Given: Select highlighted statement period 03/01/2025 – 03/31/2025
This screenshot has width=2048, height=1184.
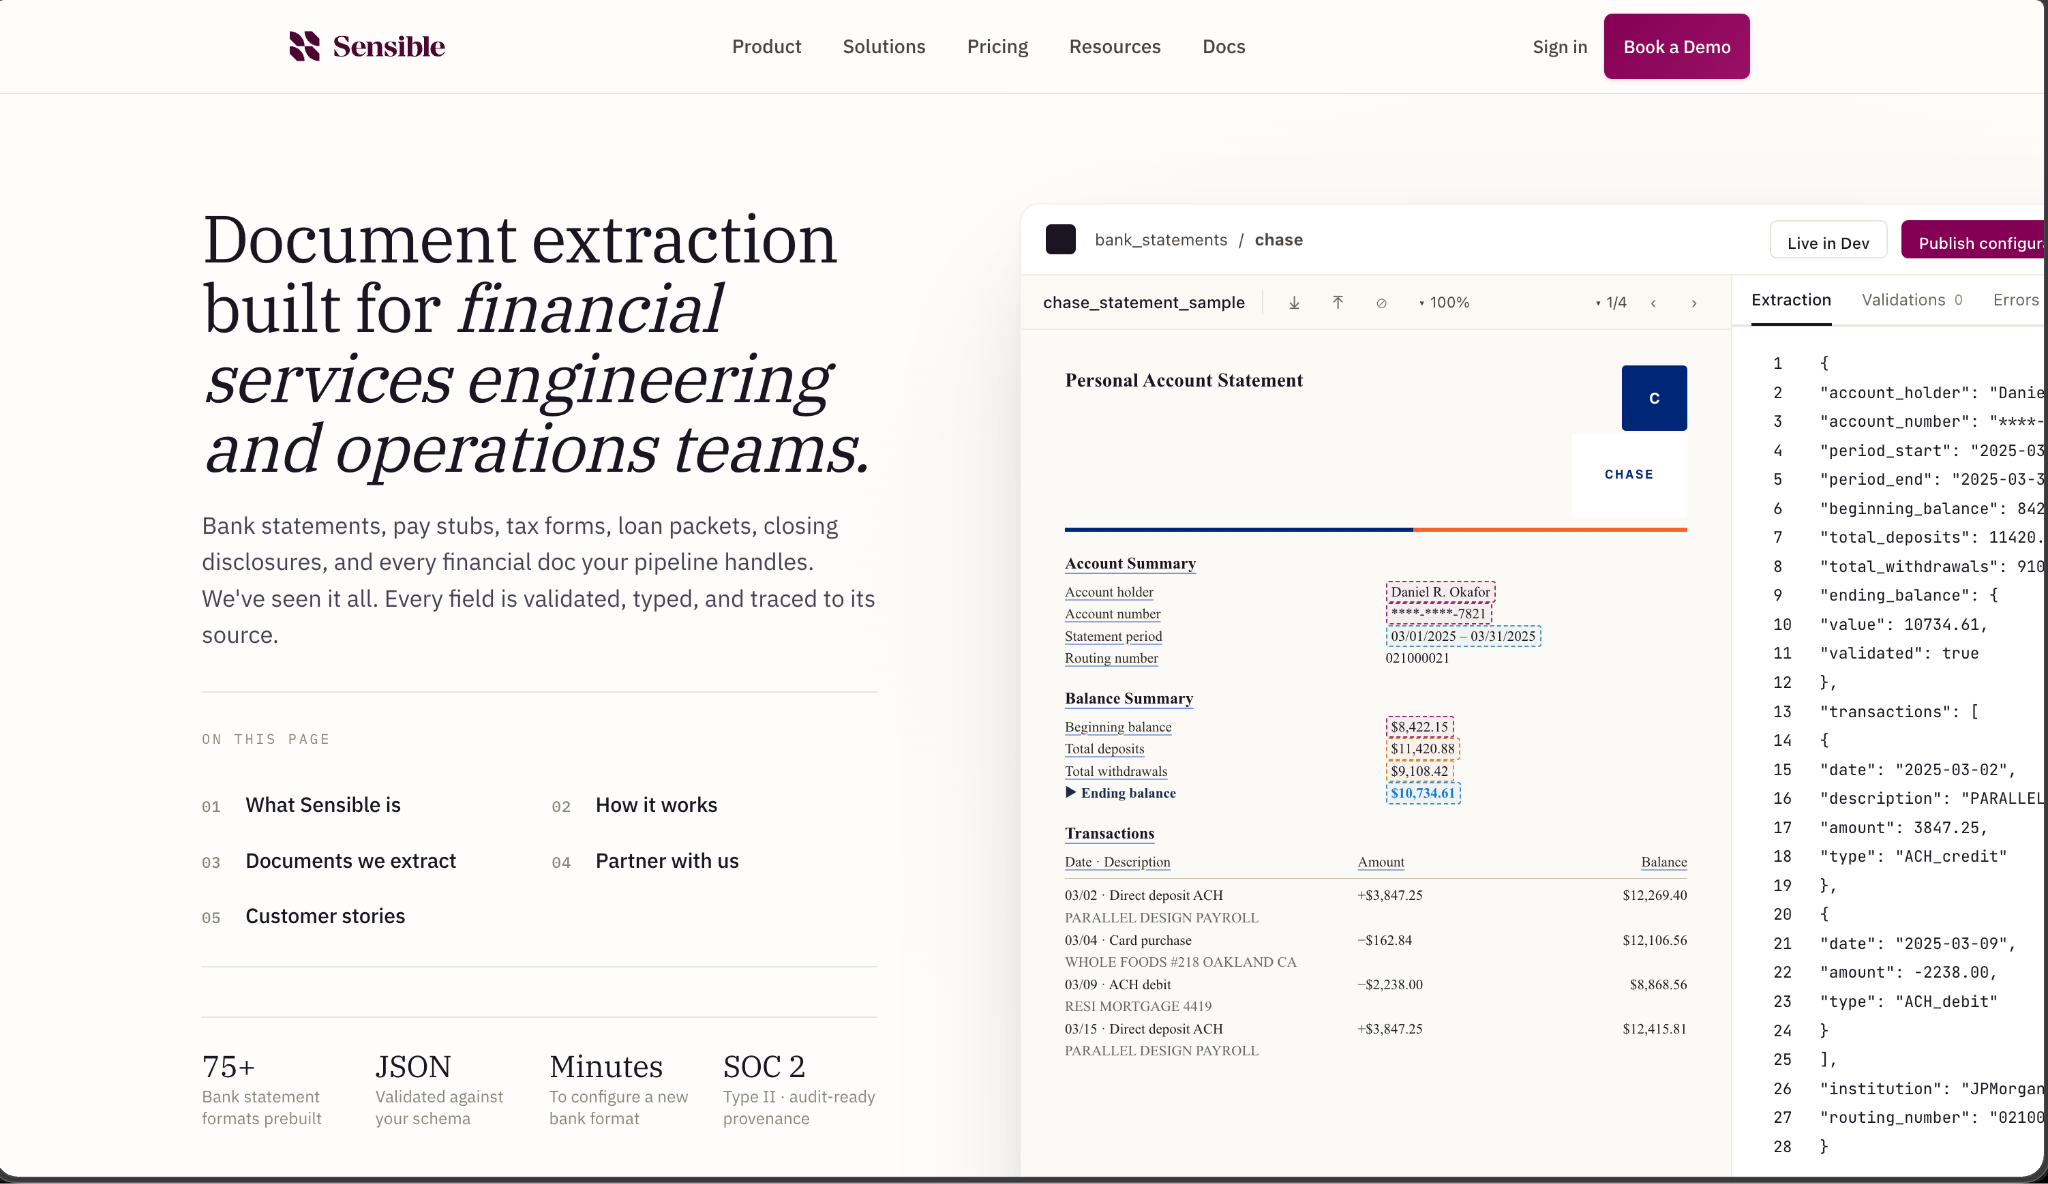Looking at the screenshot, I should coord(1463,636).
